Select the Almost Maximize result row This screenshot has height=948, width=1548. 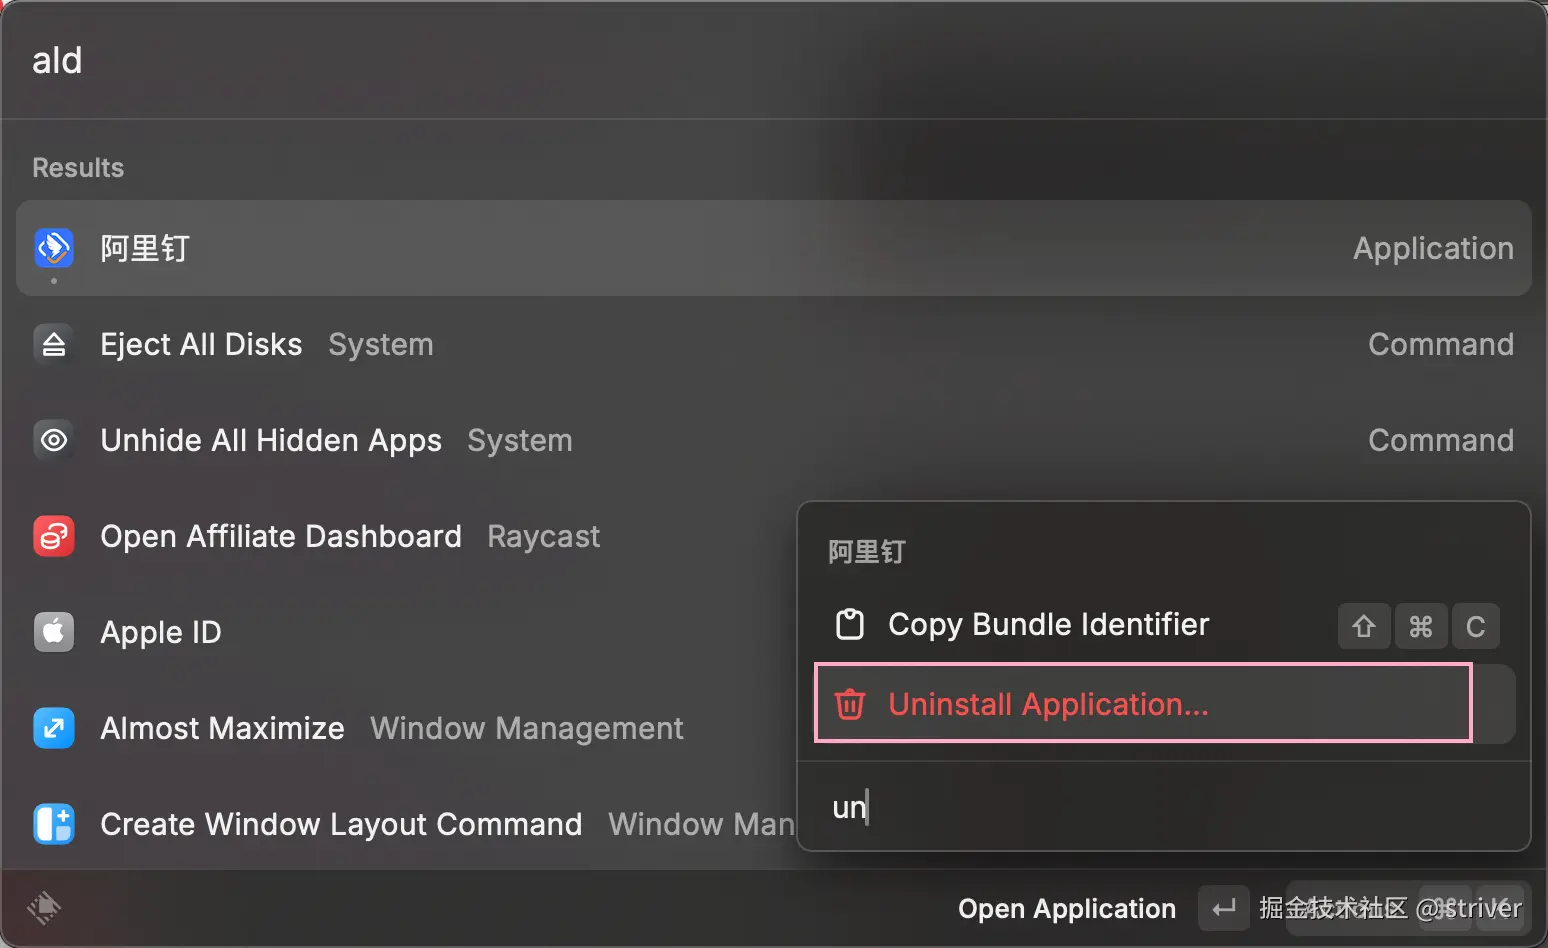click(400, 728)
